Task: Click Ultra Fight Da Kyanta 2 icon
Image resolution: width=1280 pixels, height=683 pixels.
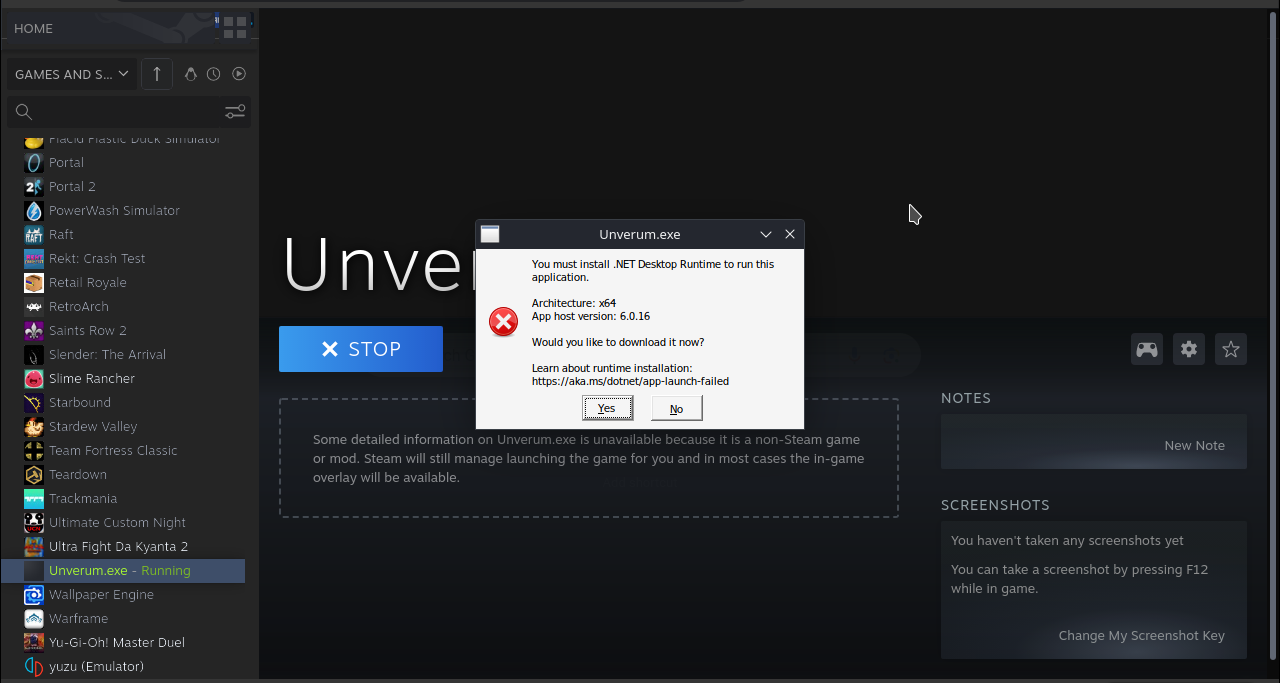Action: [x=34, y=546]
